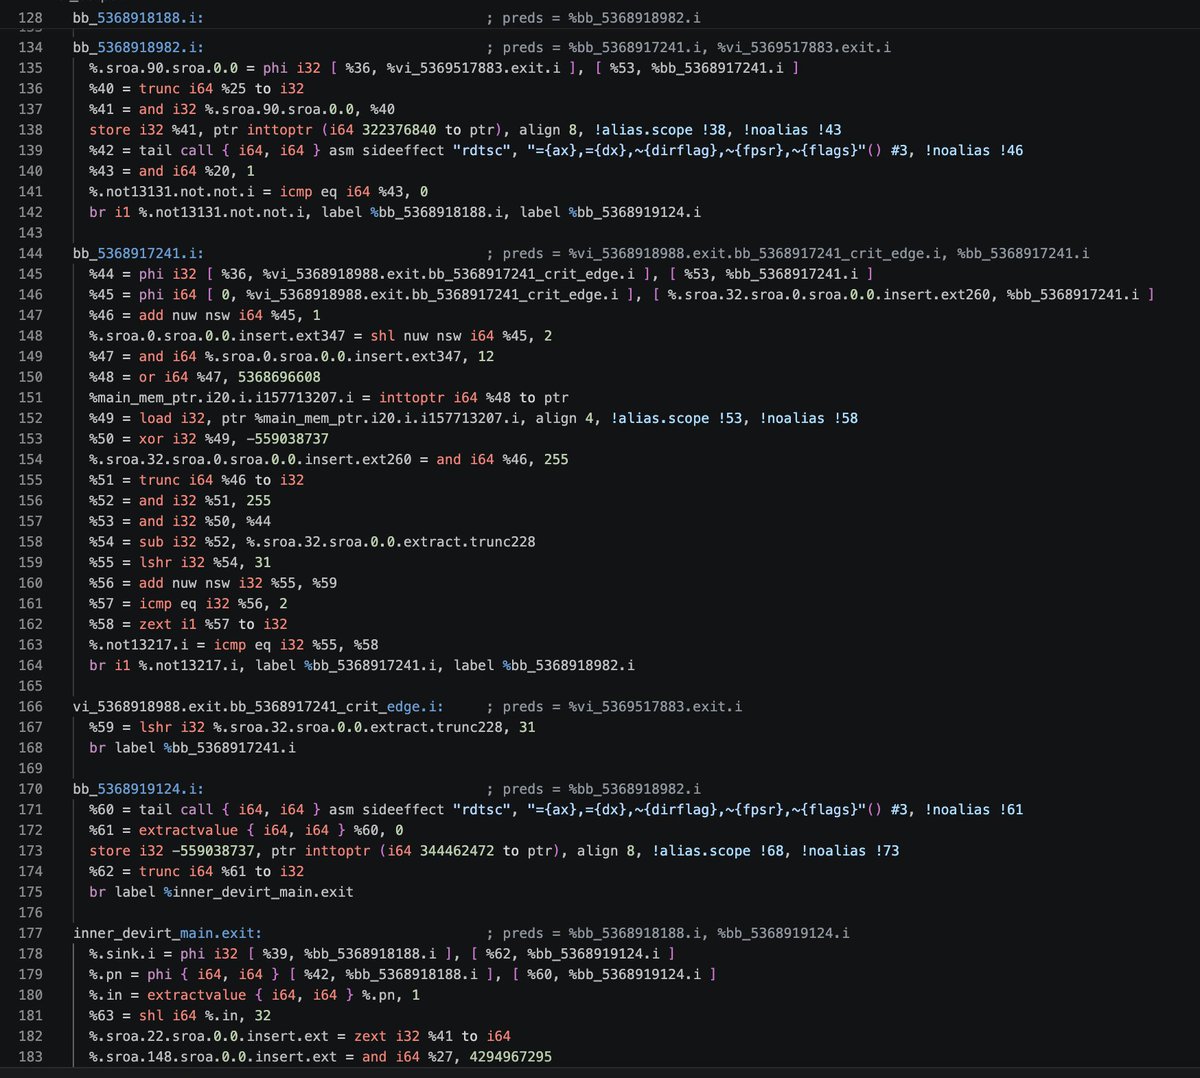This screenshot has width=1200, height=1078.
Task: Click the 'and i64 %27, 4294967295' line
Action: tap(320, 1057)
